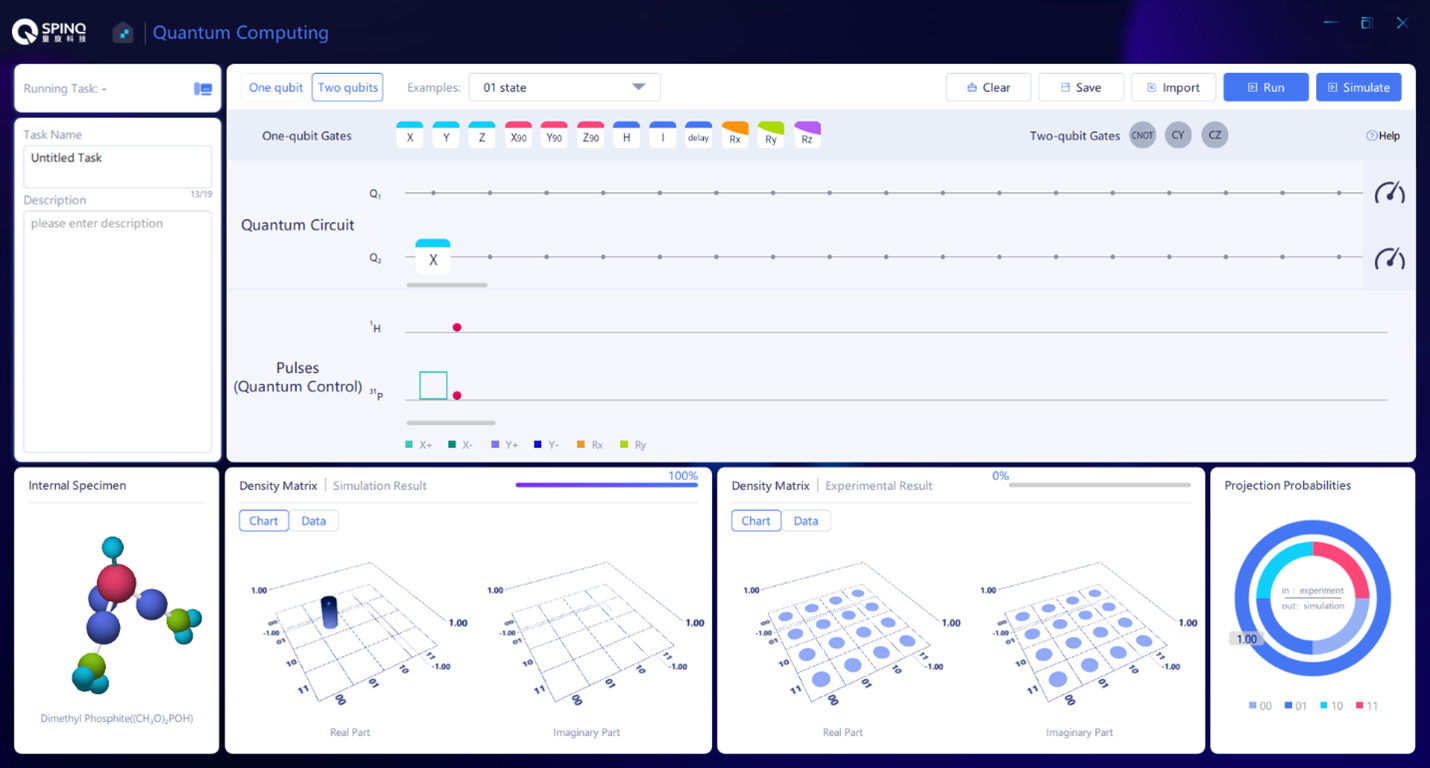The image size is (1430, 768).
Task: Click the "Quantum Computing" title text
Action: [240, 33]
